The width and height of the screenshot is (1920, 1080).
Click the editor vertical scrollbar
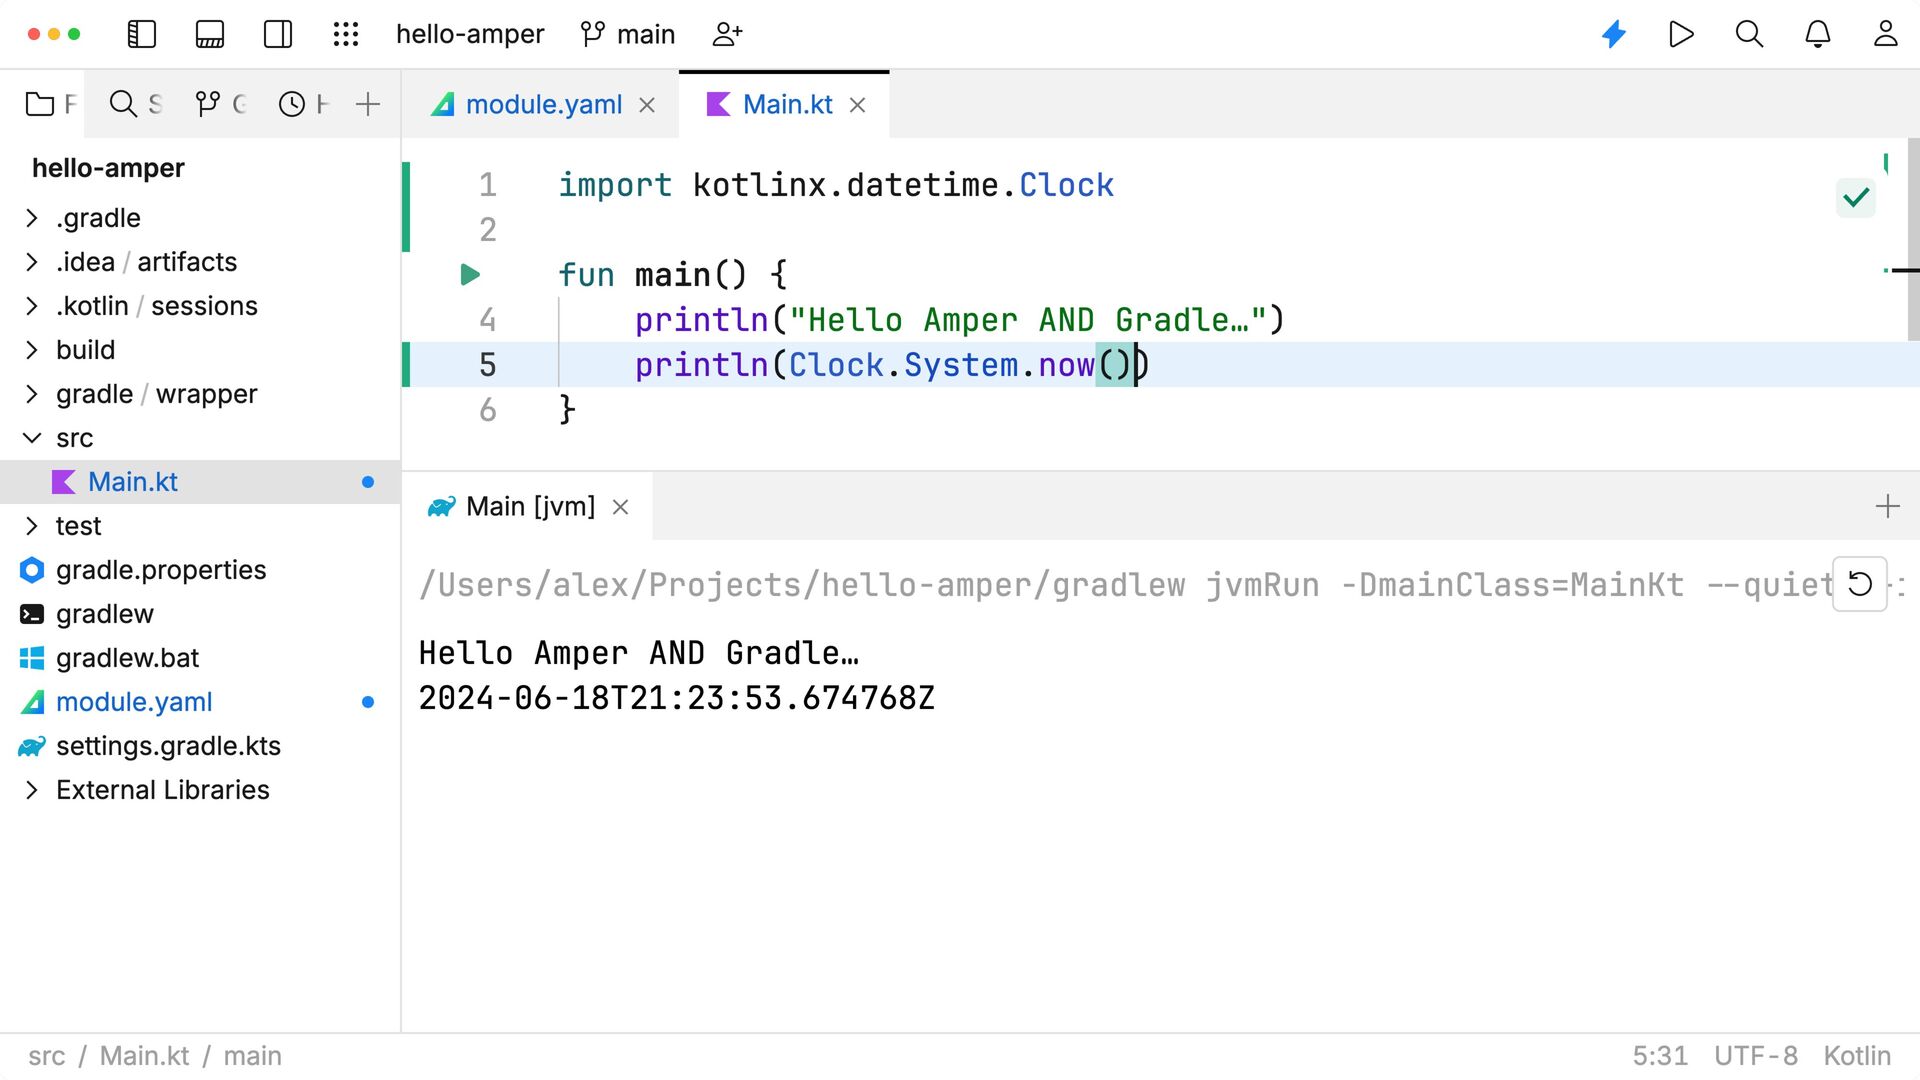1913,240
